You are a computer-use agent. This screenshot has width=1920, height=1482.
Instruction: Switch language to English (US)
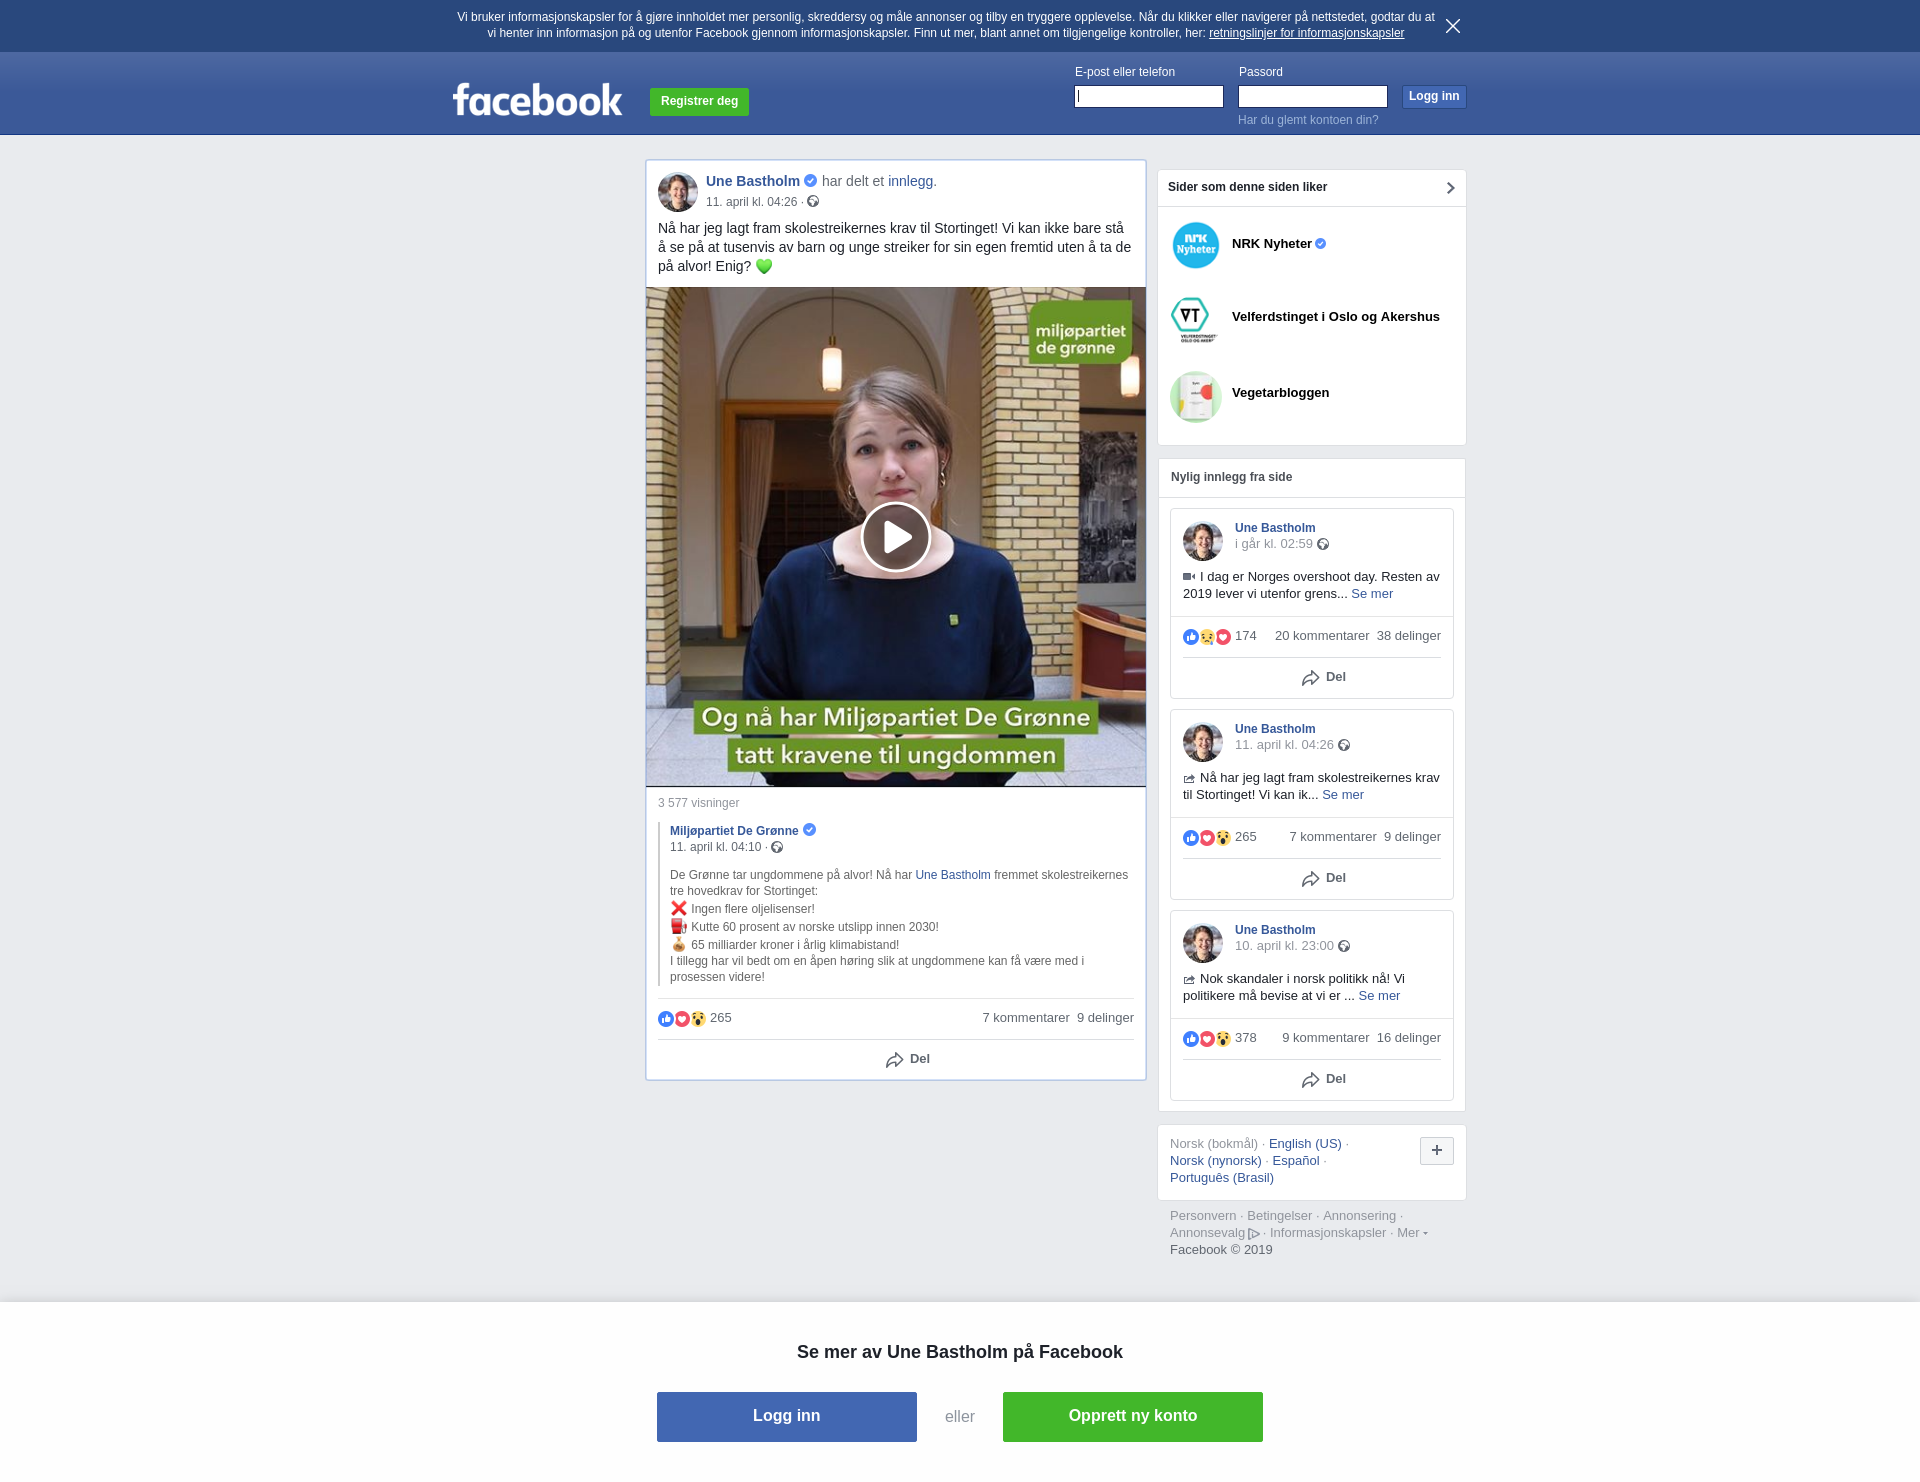click(x=1305, y=1144)
